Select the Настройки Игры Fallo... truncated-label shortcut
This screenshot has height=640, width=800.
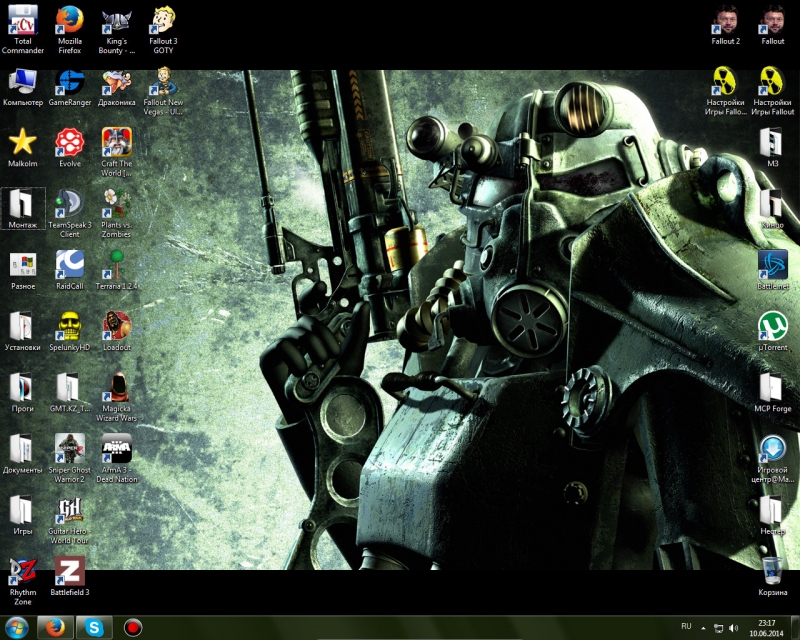coord(725,92)
